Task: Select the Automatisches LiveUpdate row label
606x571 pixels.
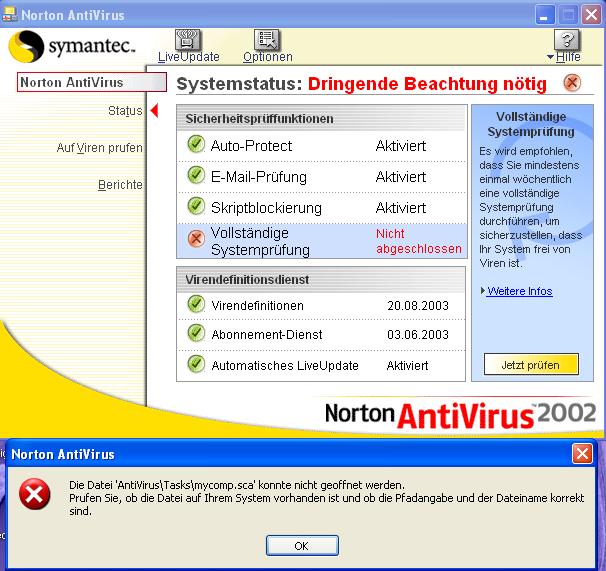Action: point(285,366)
